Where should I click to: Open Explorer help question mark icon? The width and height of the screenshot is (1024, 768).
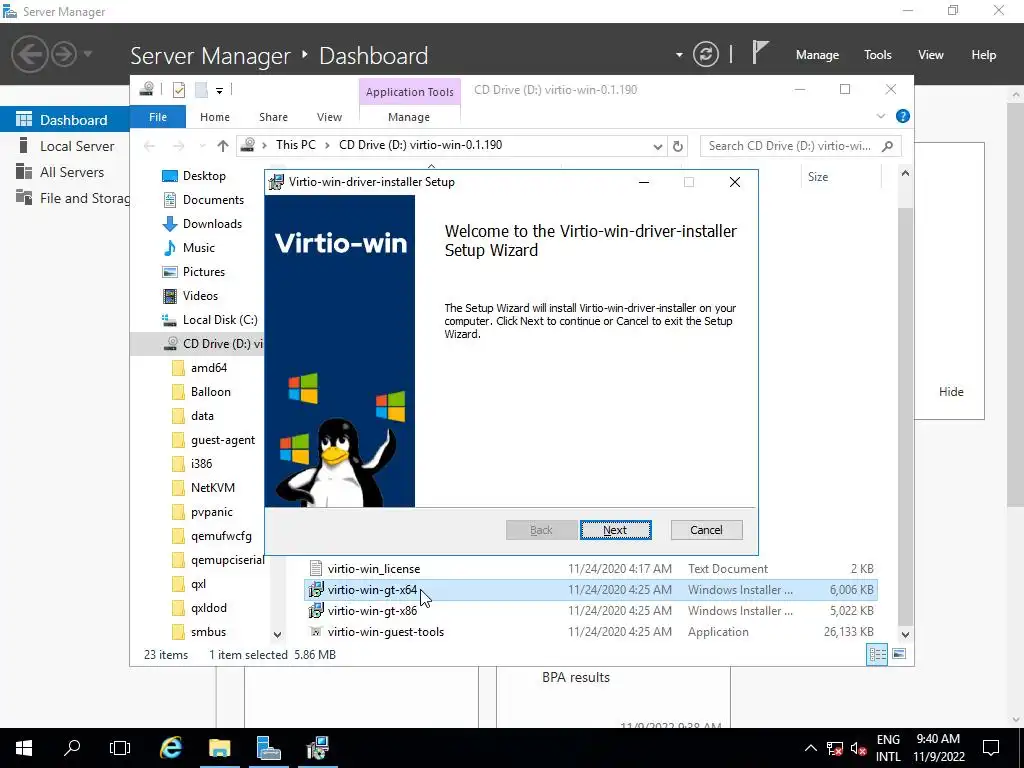pyautogui.click(x=903, y=116)
